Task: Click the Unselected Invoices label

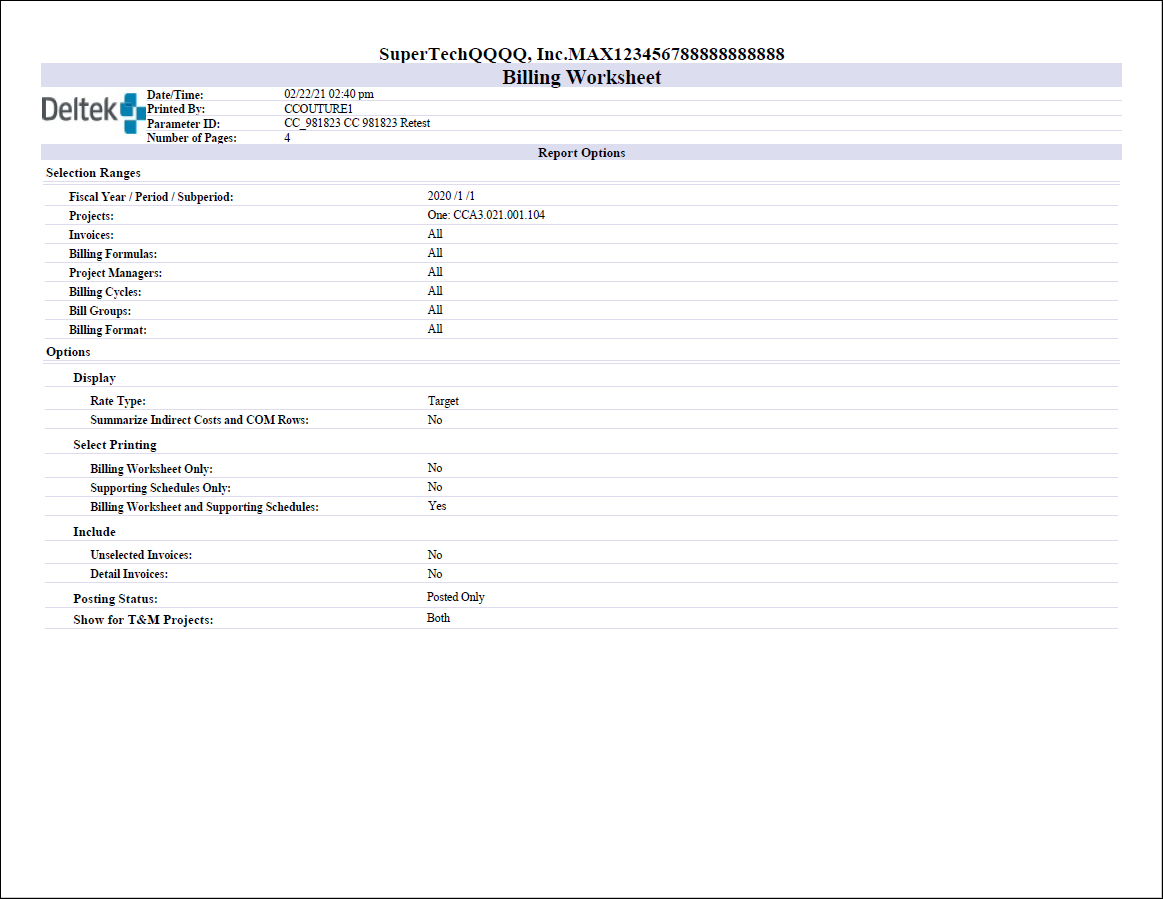Action: [141, 555]
